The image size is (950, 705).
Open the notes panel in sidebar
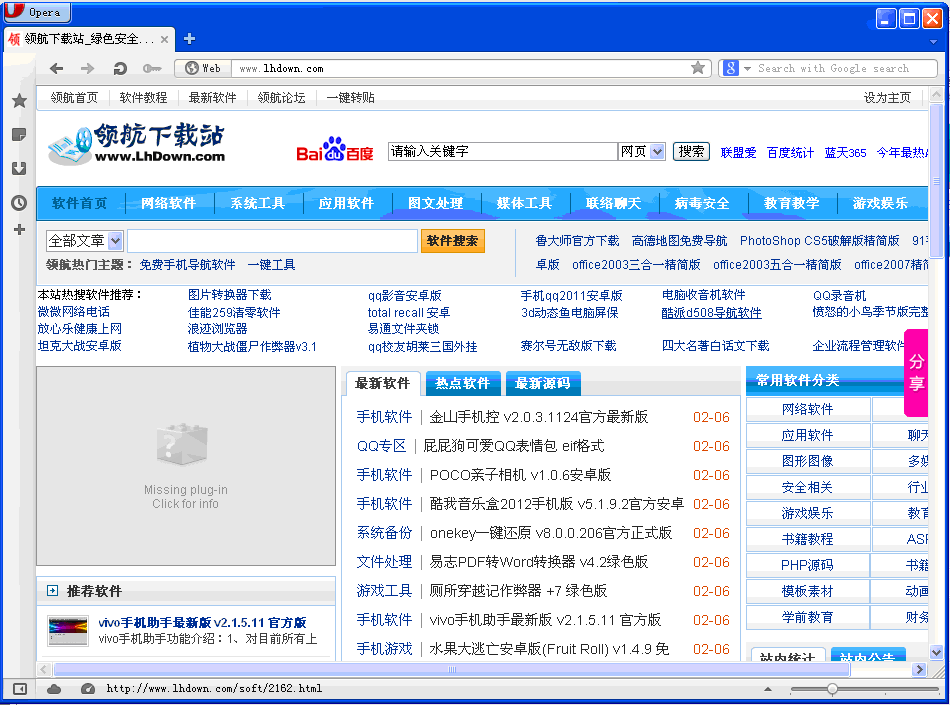19,134
